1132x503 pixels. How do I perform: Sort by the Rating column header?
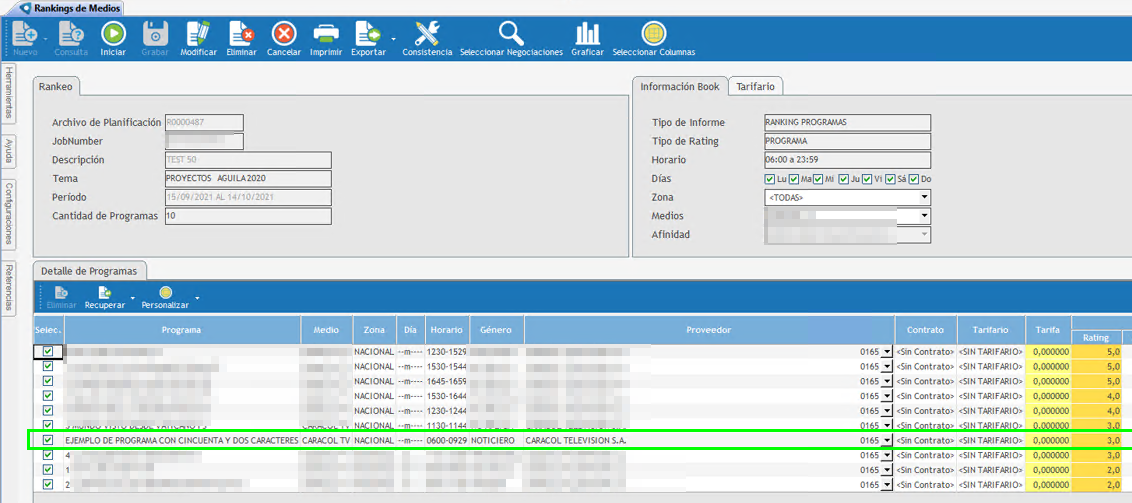click(1096, 337)
